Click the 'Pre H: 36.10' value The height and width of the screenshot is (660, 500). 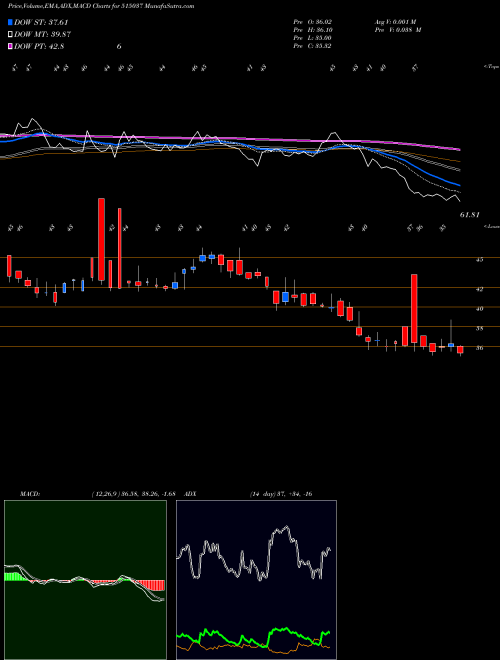313,30
